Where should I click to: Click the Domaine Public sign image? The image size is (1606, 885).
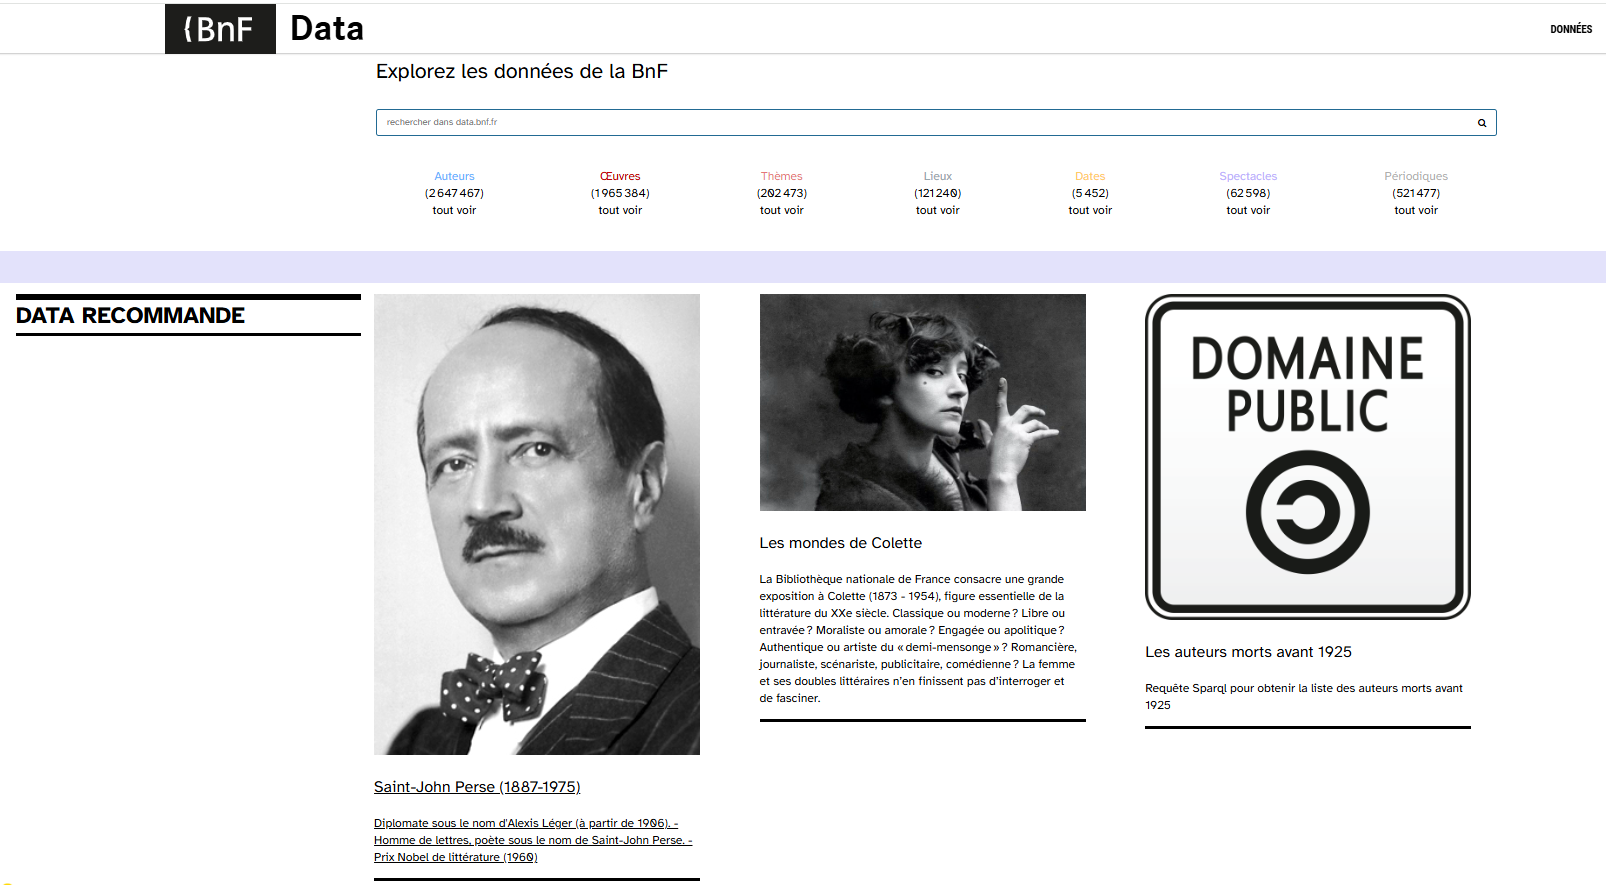[x=1307, y=457]
